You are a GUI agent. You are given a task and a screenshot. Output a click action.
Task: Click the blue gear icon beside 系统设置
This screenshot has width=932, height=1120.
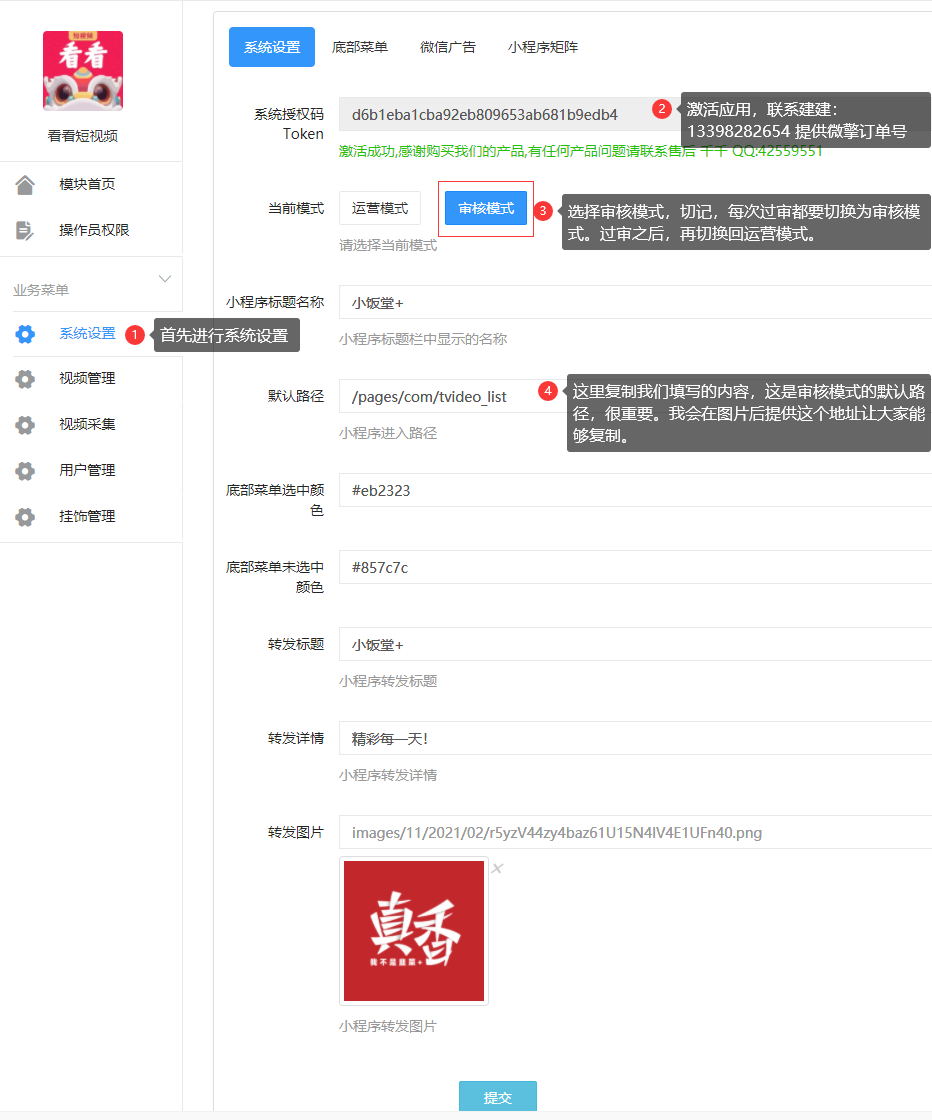(25, 334)
